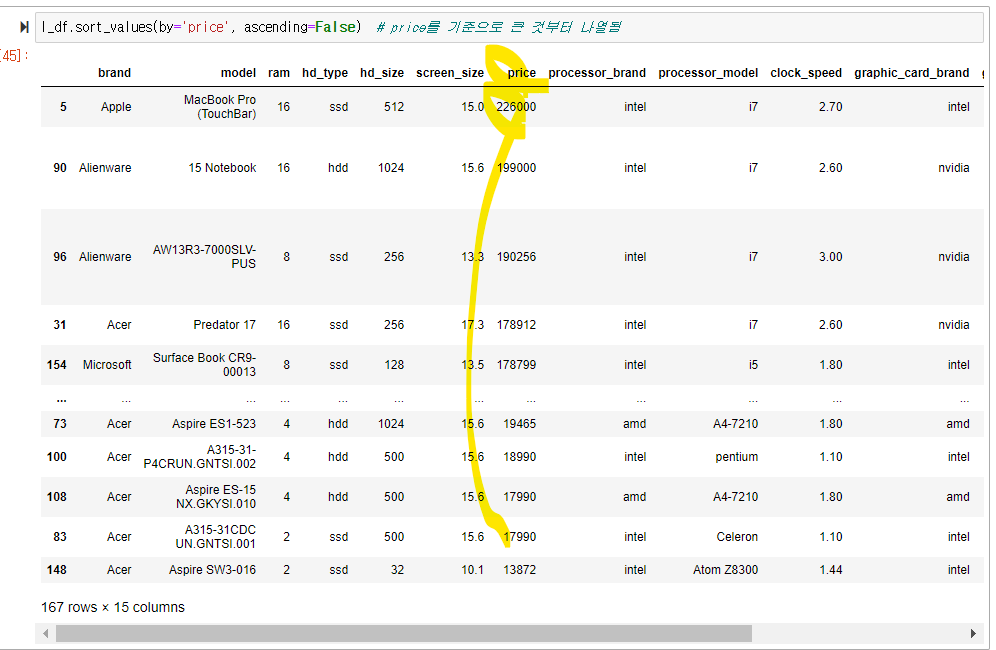Image resolution: width=996 pixels, height=650 pixels.
Task: Click the 'i5' processor model cell
Action: (x=753, y=365)
